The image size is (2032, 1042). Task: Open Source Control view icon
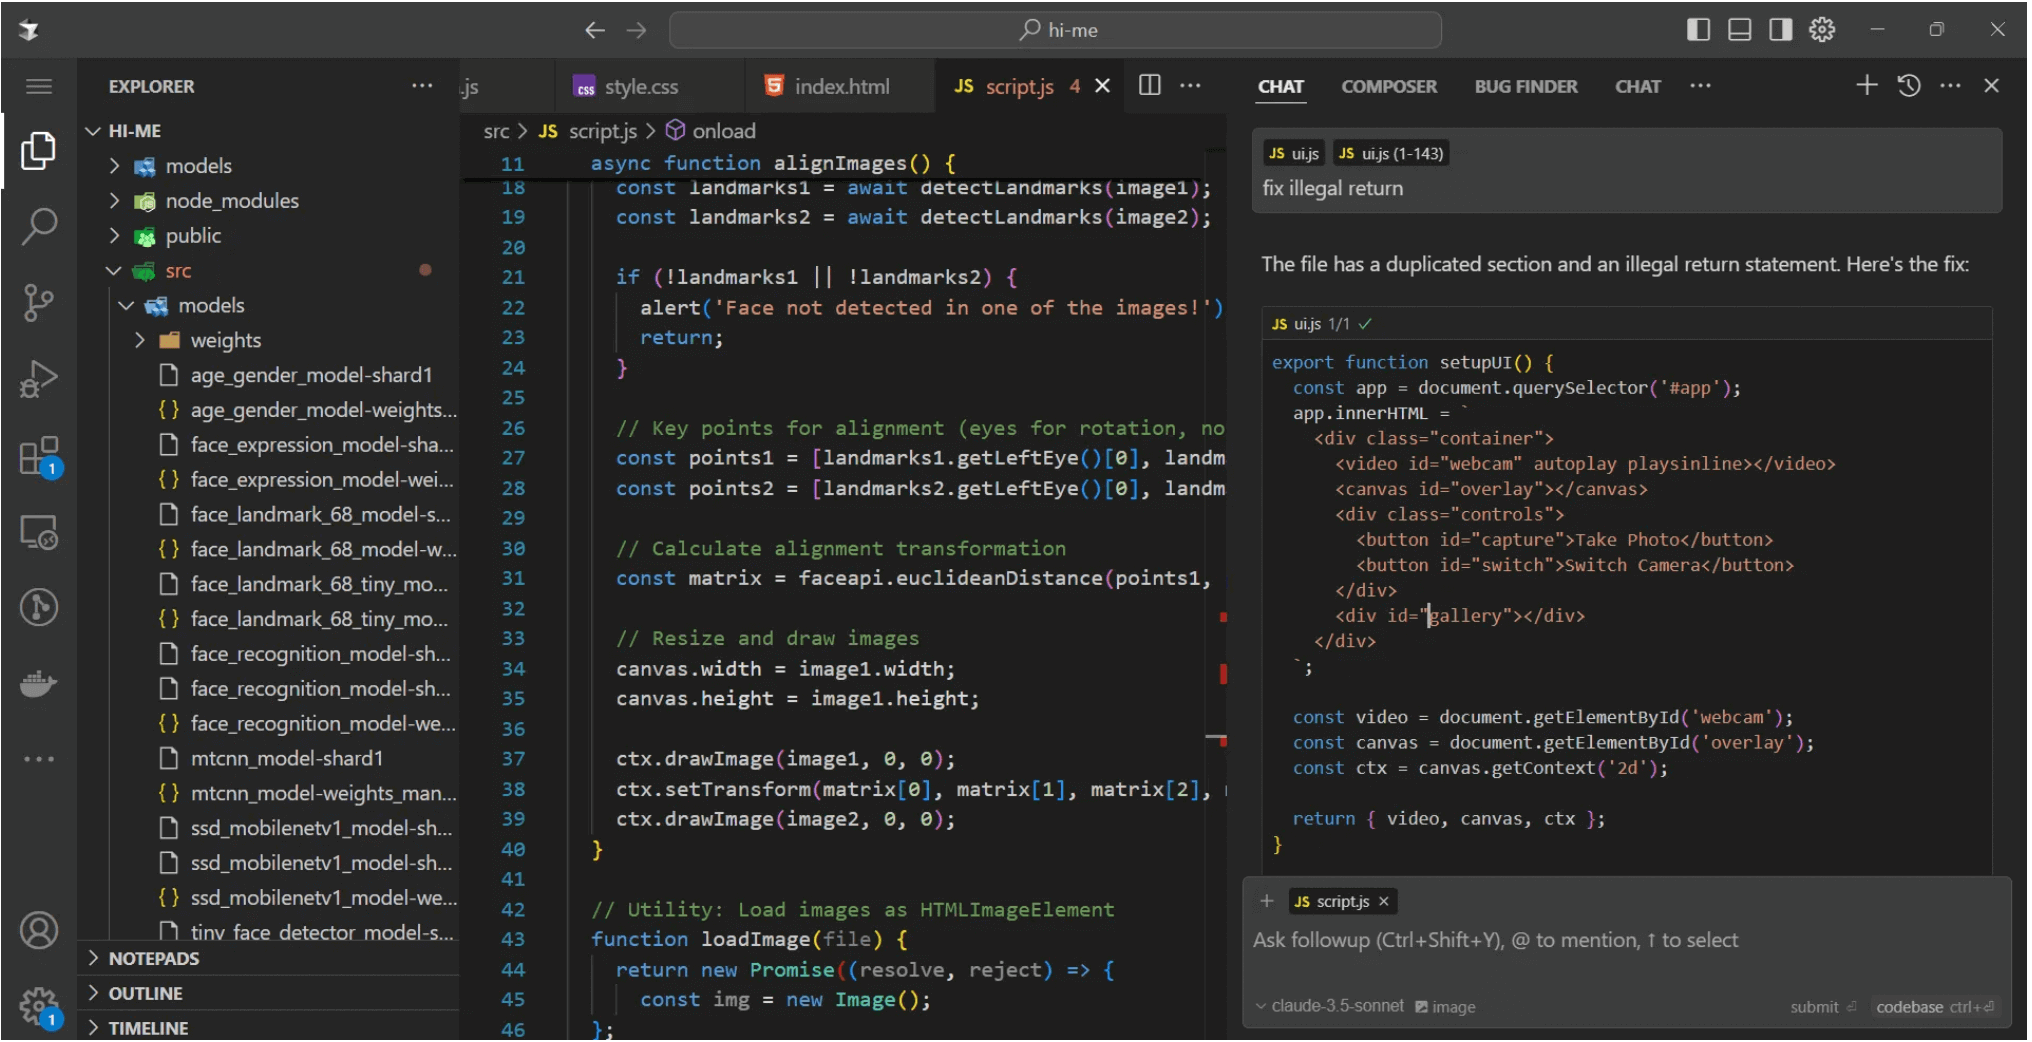click(x=38, y=303)
